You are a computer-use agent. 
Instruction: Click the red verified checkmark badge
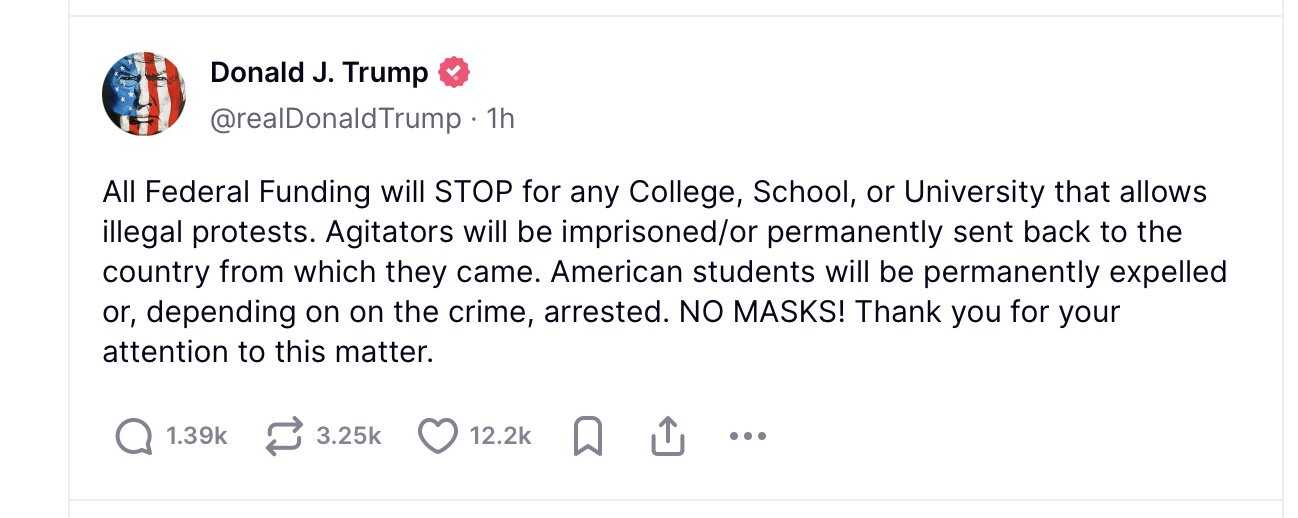click(x=455, y=73)
